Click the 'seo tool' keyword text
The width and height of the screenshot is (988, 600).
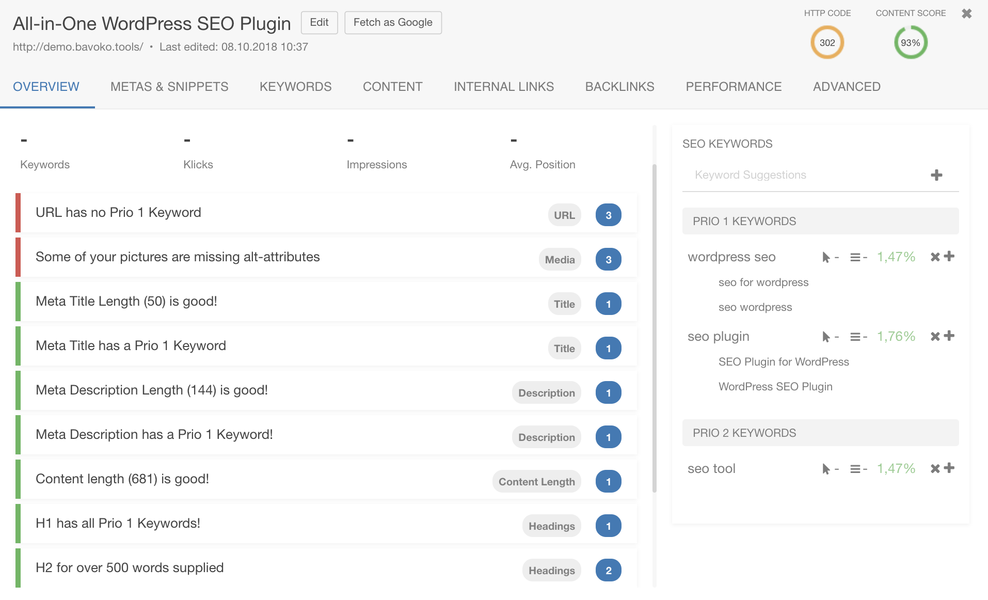[711, 469]
